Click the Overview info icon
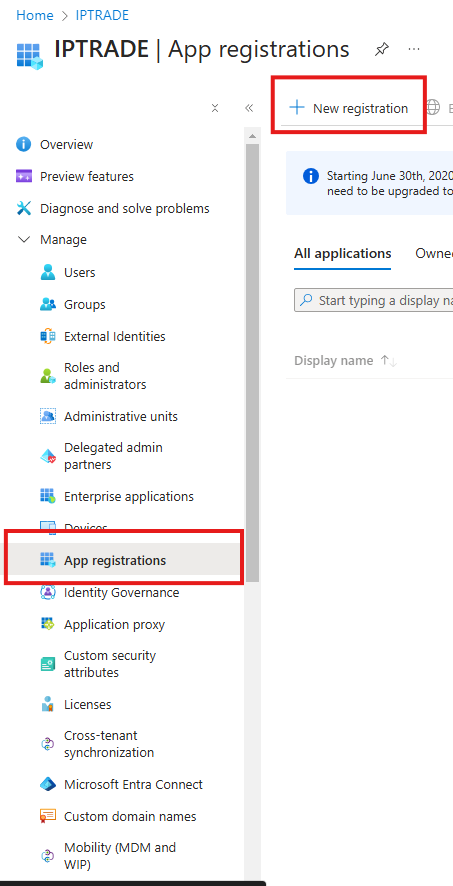 tap(23, 144)
